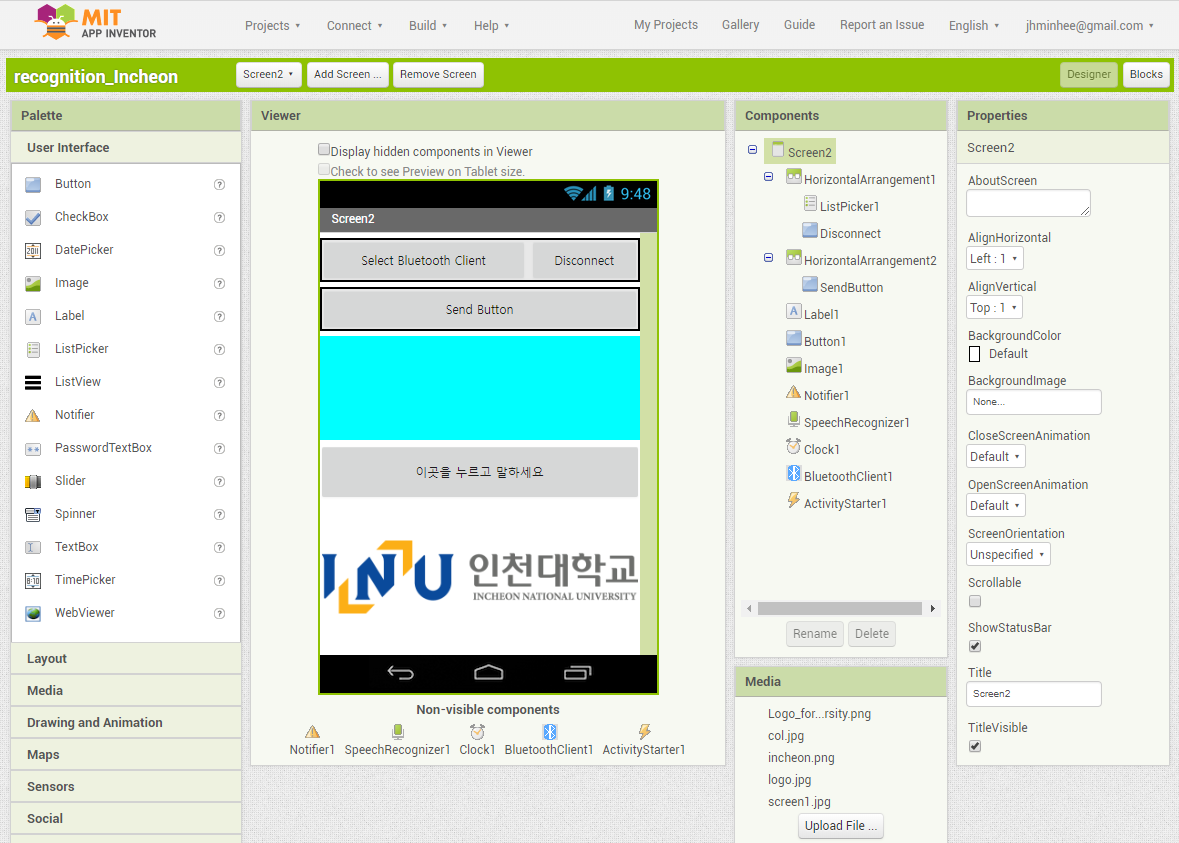This screenshot has height=843, width=1179.
Task: Click the Clock1 non-visible component icon
Action: (477, 731)
